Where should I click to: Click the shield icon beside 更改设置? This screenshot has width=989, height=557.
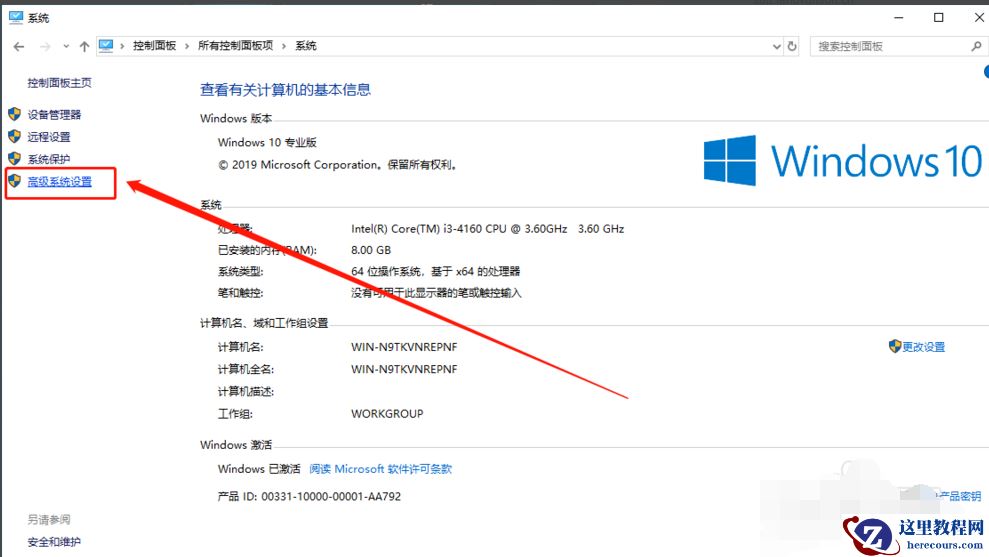[x=894, y=346]
